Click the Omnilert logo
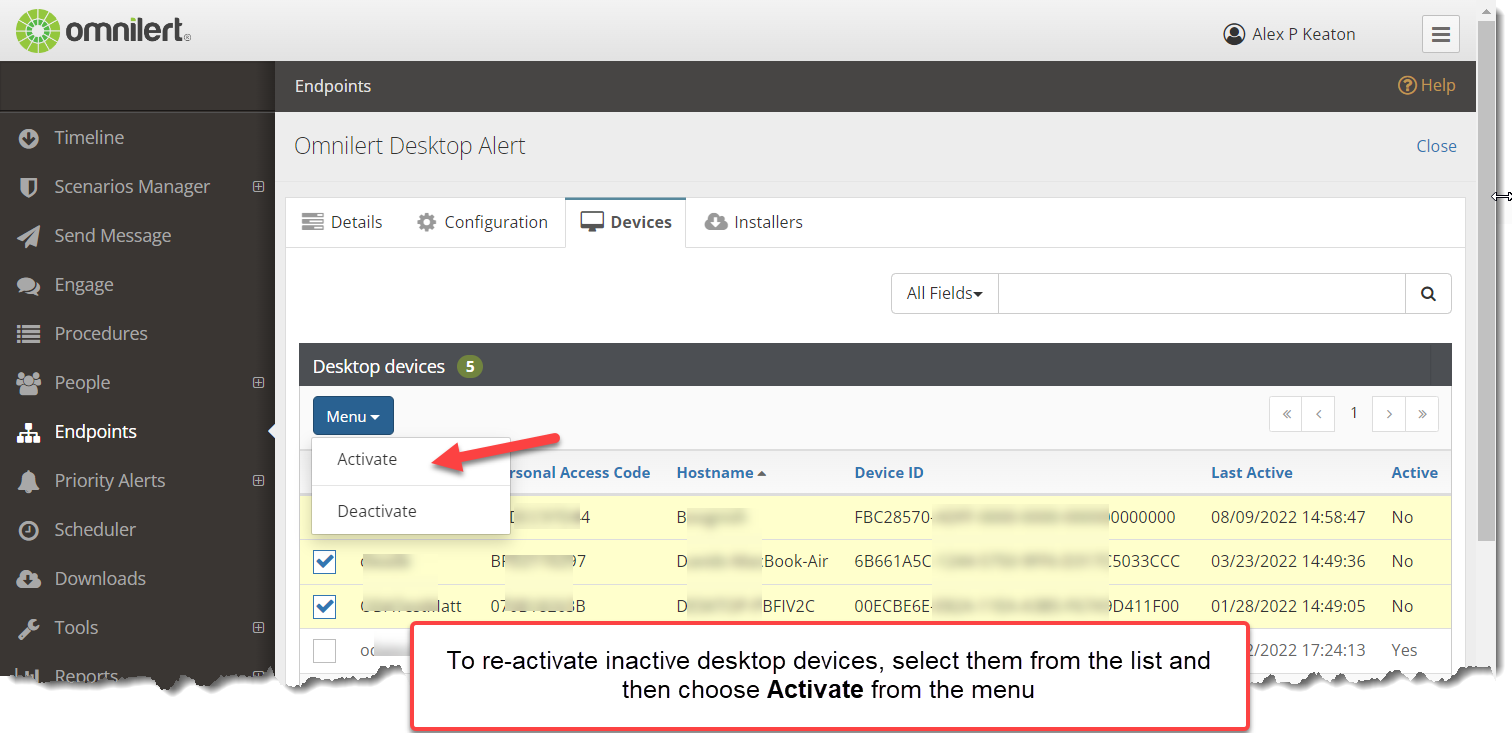The image size is (1512, 733). click(104, 31)
